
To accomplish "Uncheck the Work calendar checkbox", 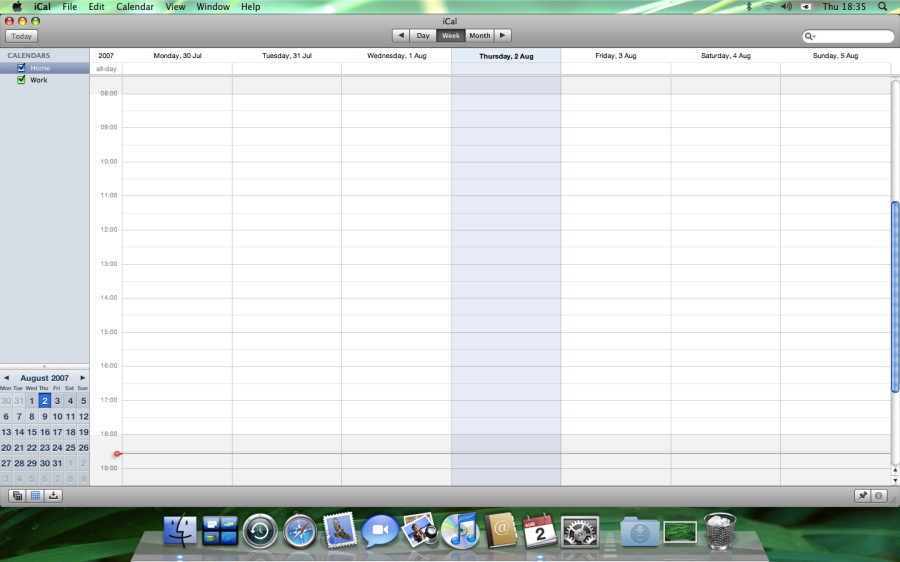I will click(x=21, y=80).
